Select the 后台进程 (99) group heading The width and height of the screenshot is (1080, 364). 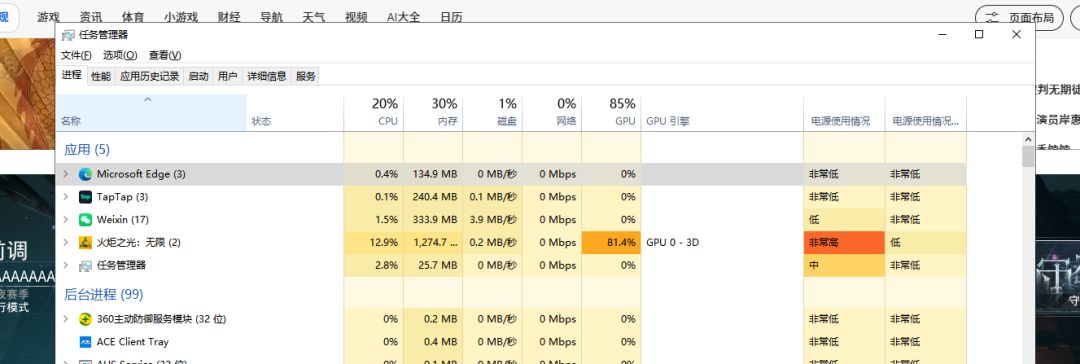coord(103,294)
